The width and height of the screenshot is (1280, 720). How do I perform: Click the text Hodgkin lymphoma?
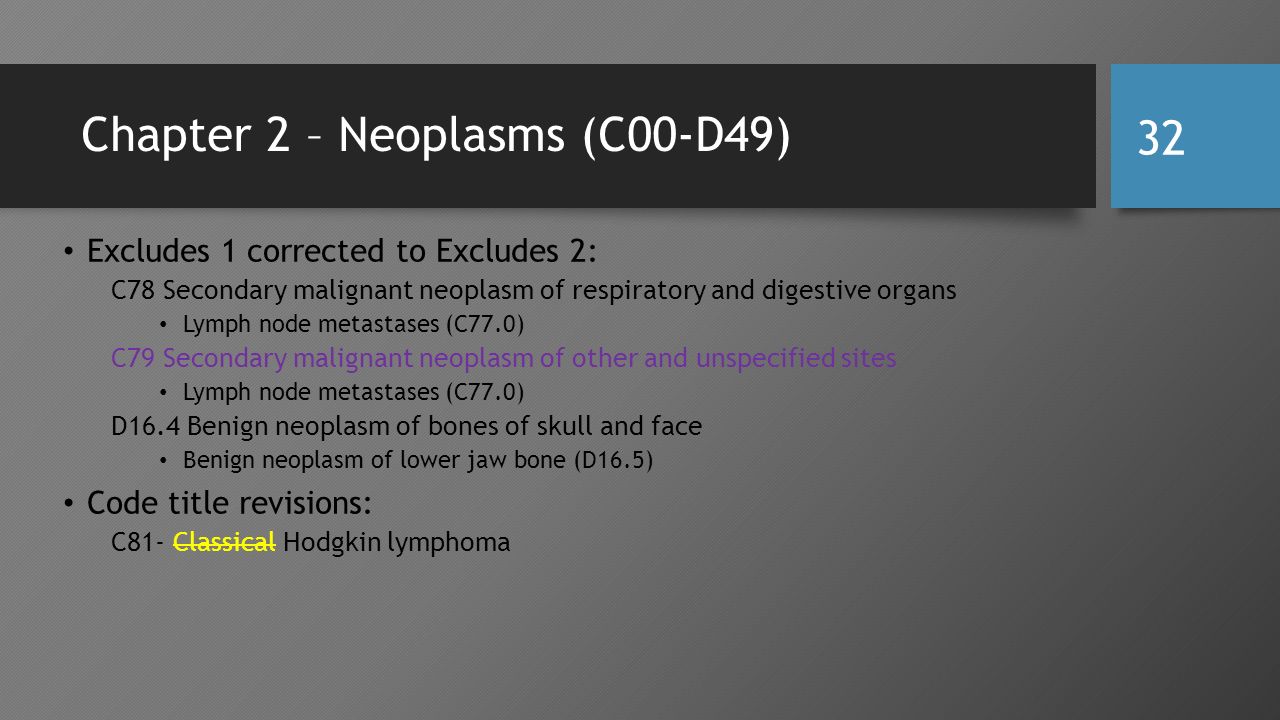pyautogui.click(x=397, y=543)
